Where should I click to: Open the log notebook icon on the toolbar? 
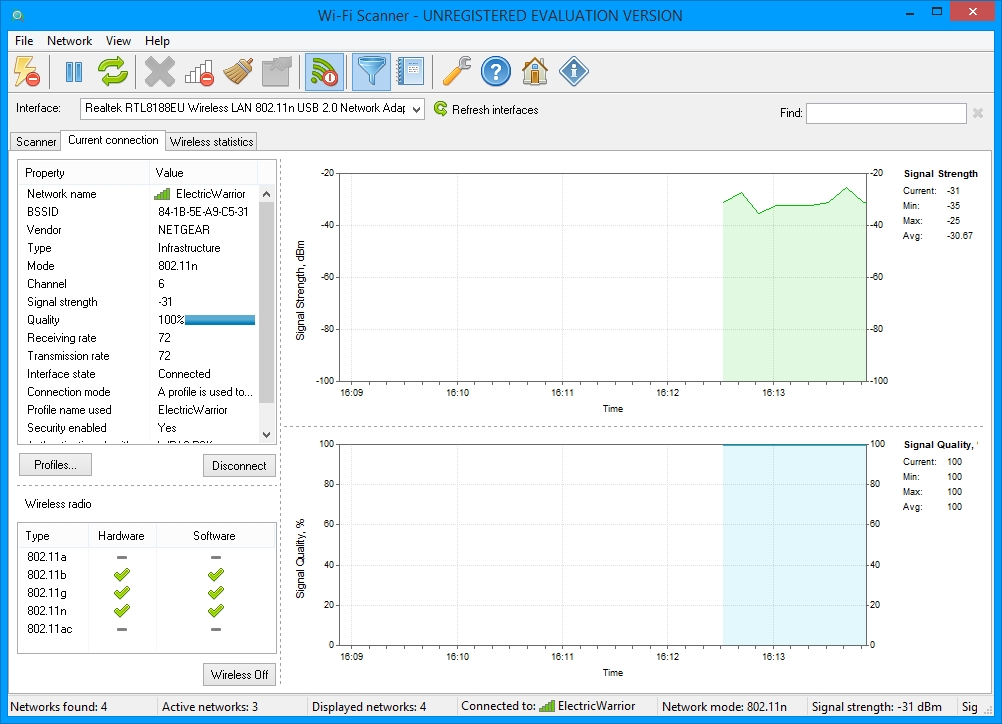(410, 71)
